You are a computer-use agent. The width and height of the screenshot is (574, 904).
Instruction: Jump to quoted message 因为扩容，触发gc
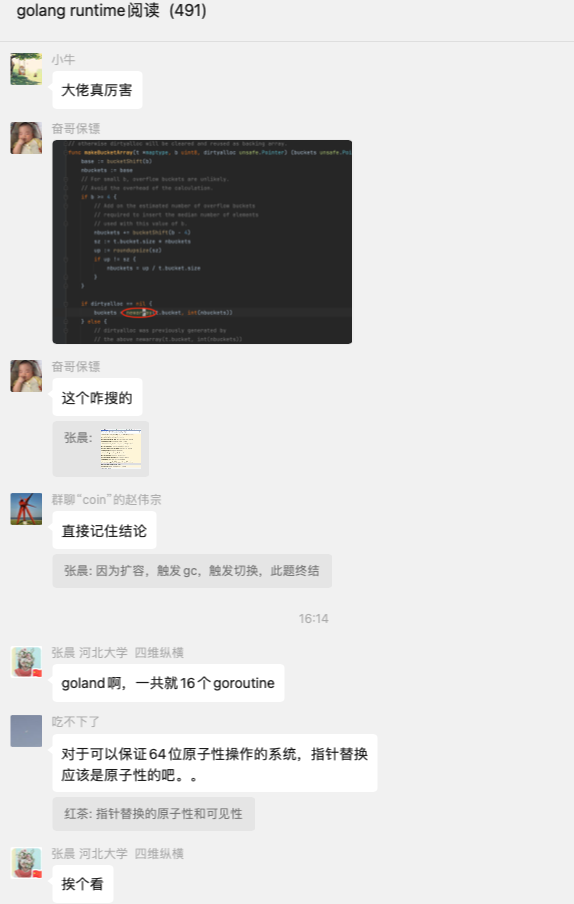click(x=192, y=571)
